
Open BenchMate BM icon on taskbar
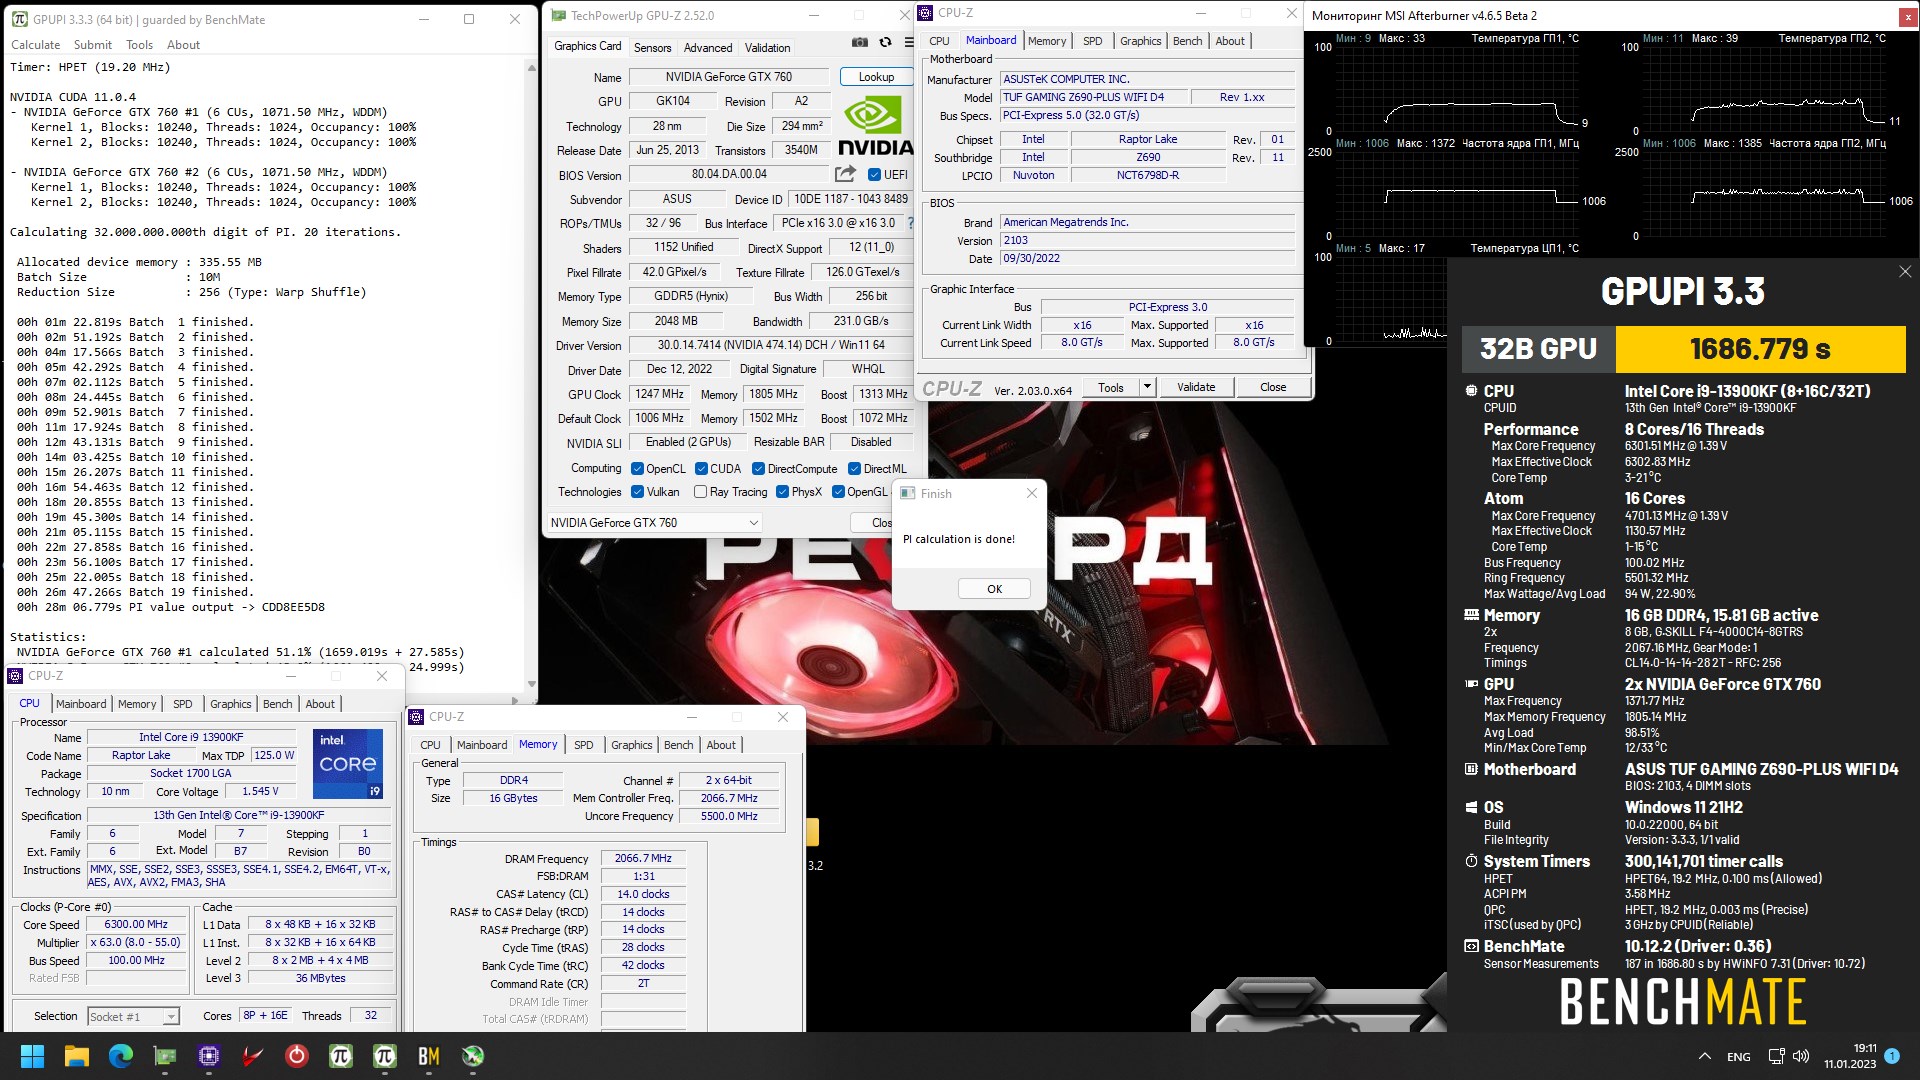[429, 1056]
